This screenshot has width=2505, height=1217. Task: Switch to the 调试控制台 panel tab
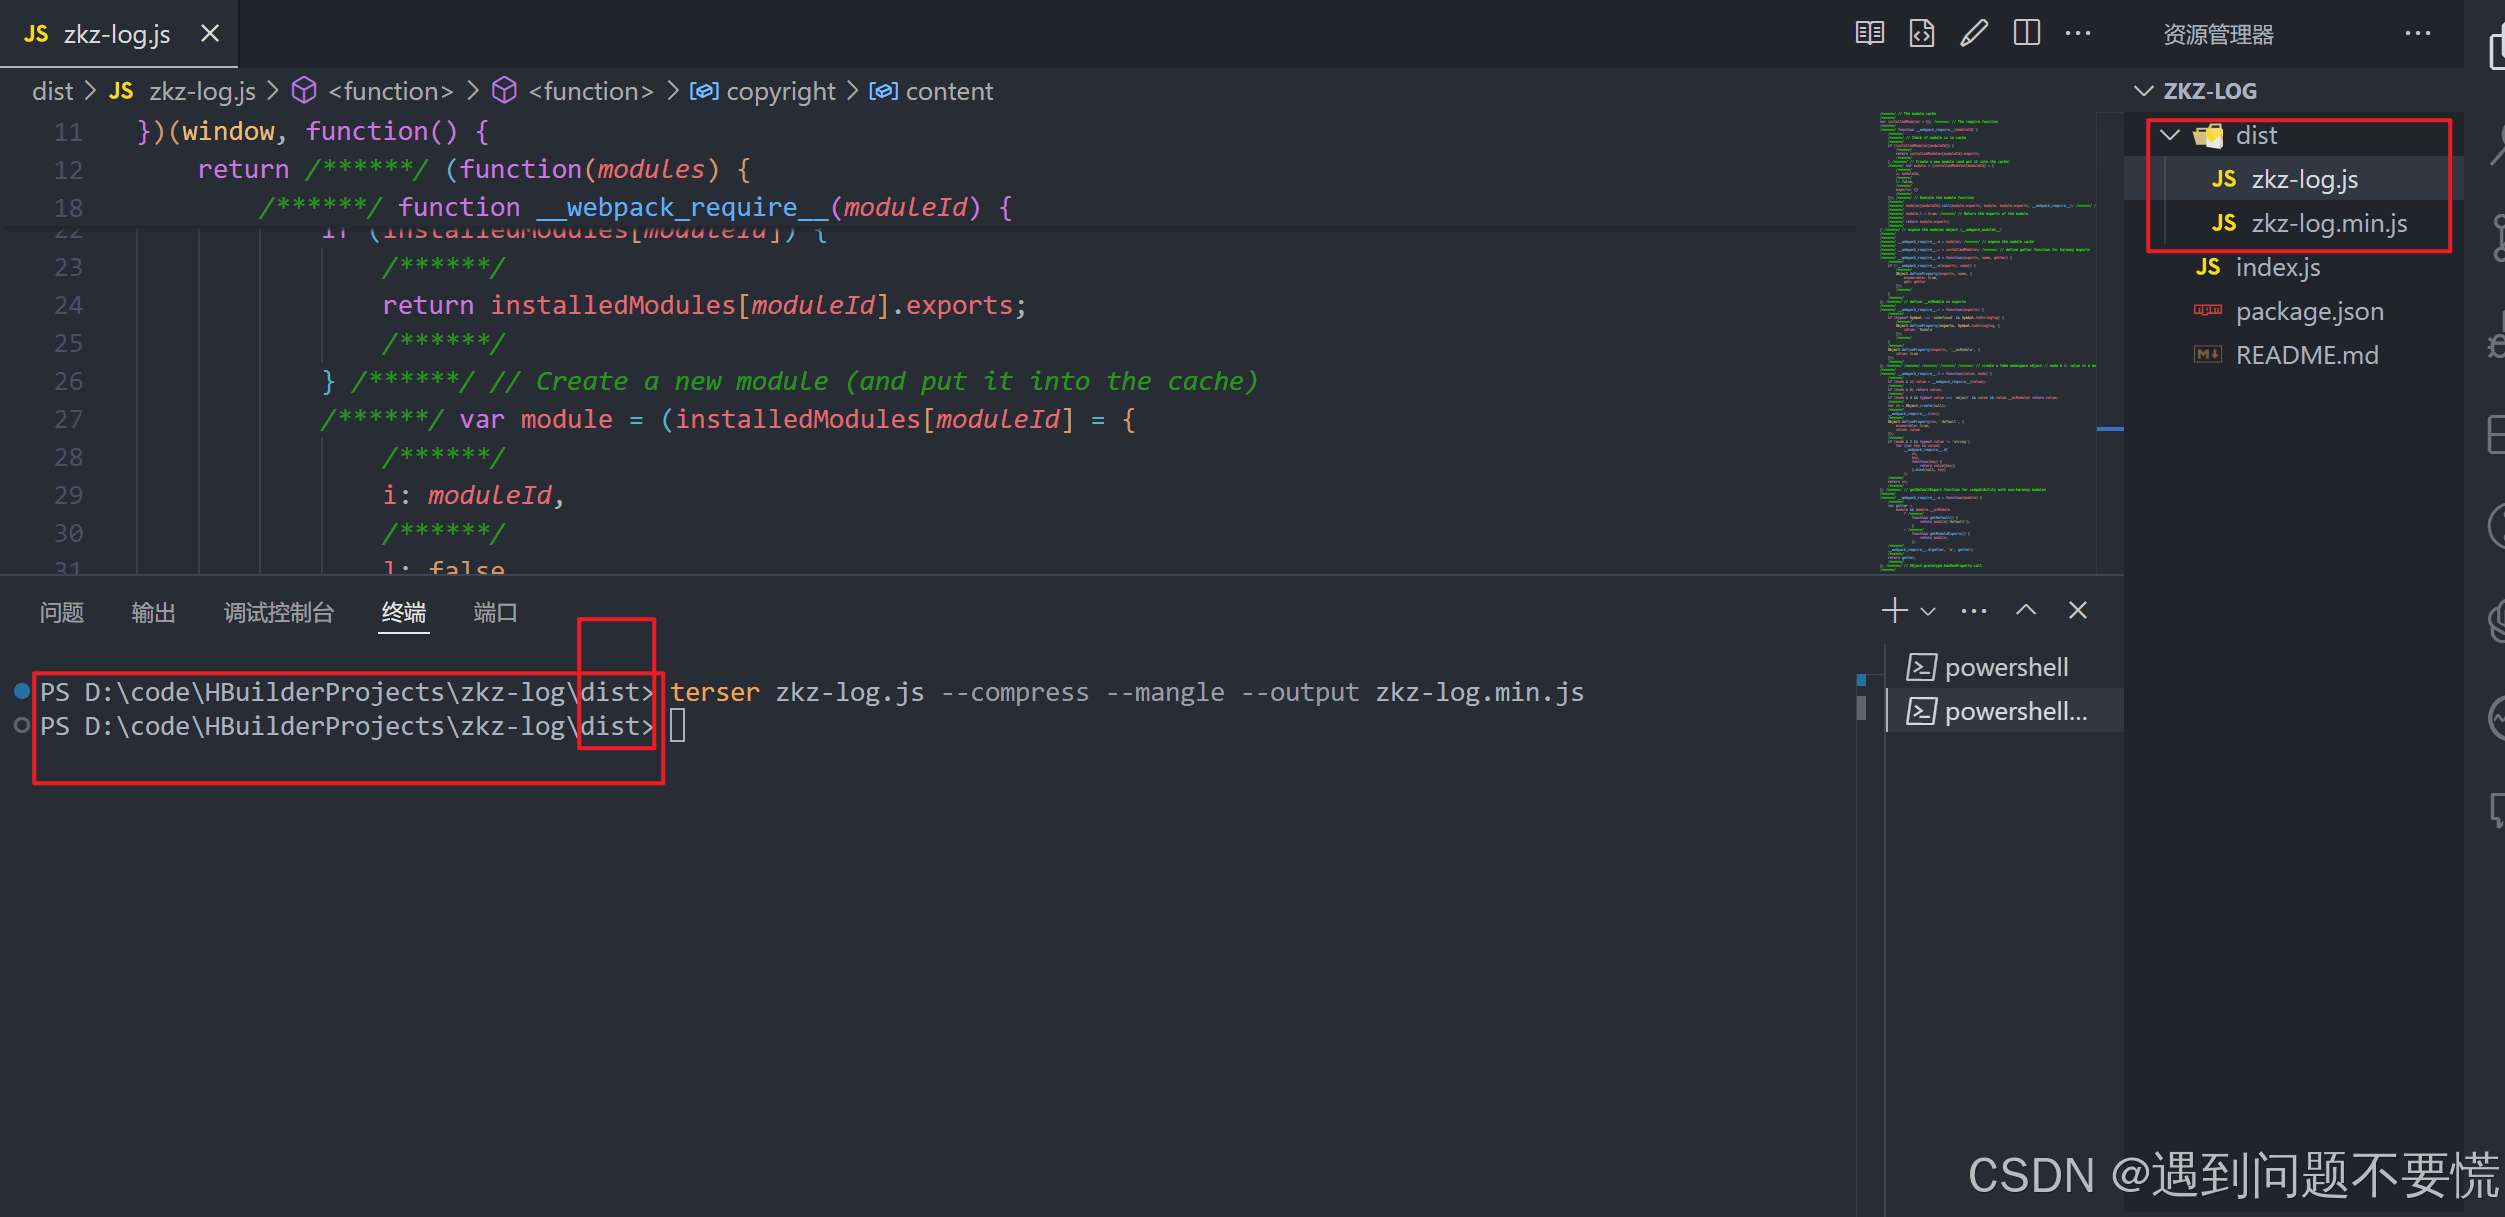click(278, 612)
